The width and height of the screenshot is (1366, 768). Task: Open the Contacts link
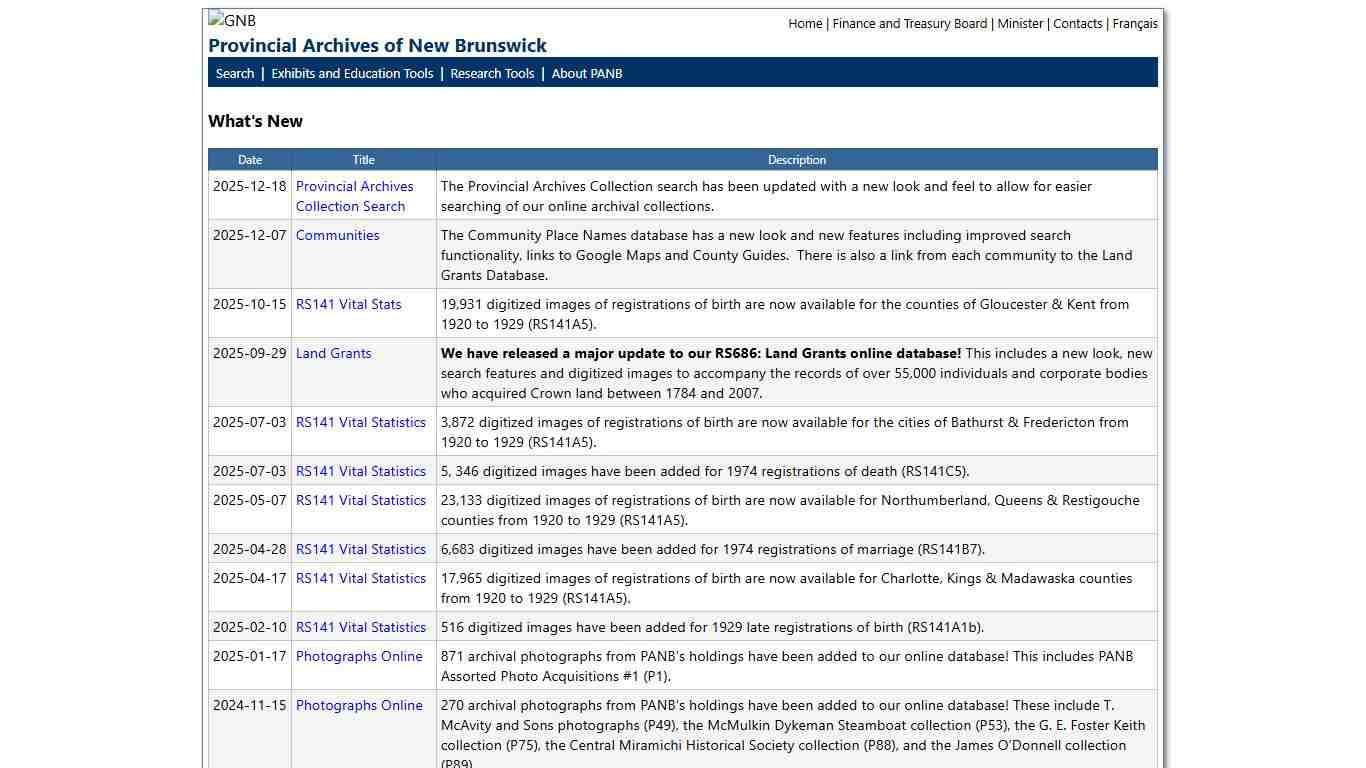[x=1077, y=23]
